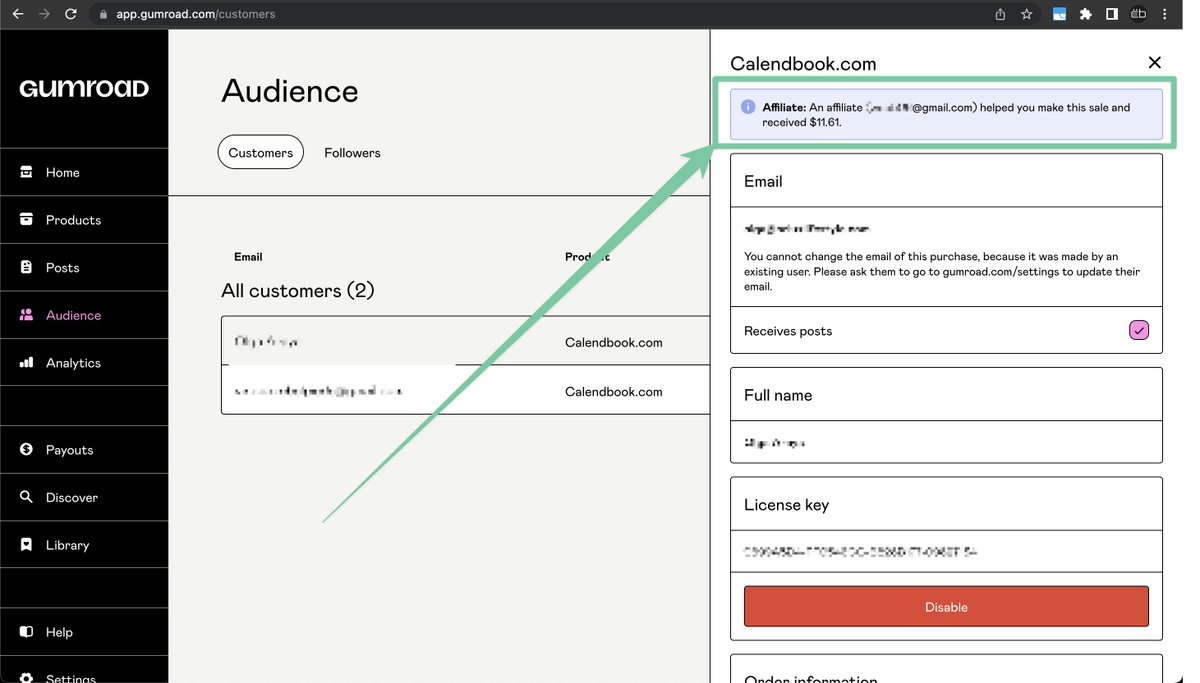Click the Gumroad logo
1200x683 pixels.
pyautogui.click(x=84, y=88)
